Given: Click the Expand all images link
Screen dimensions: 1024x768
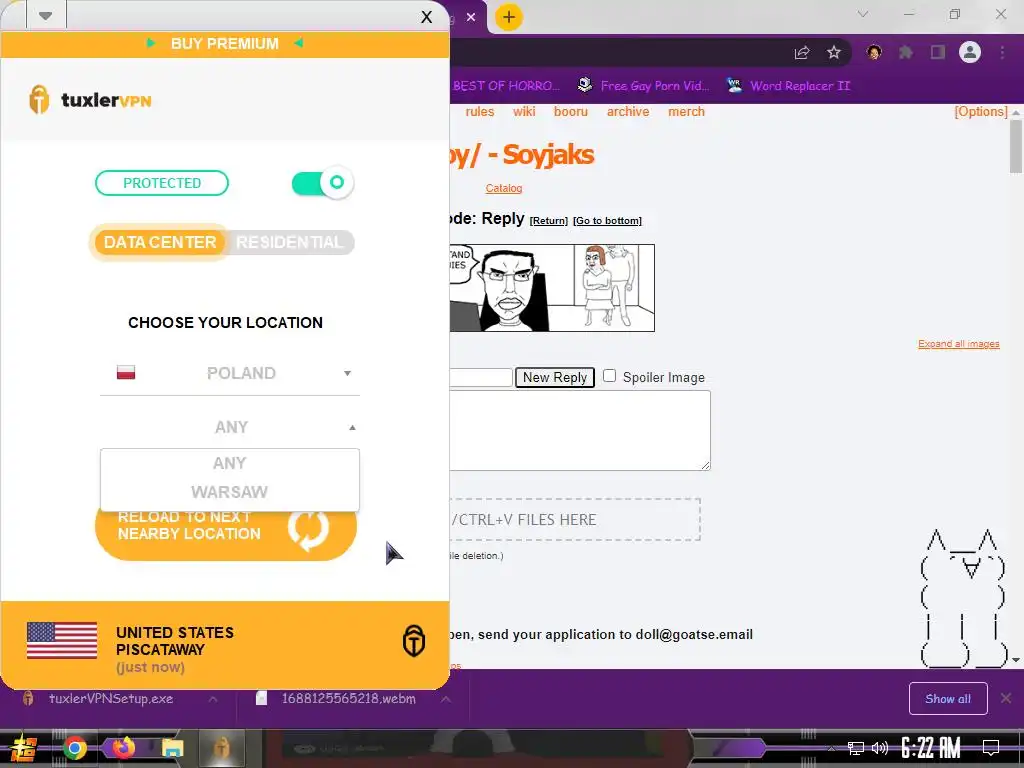Looking at the screenshot, I should pyautogui.click(x=959, y=344).
